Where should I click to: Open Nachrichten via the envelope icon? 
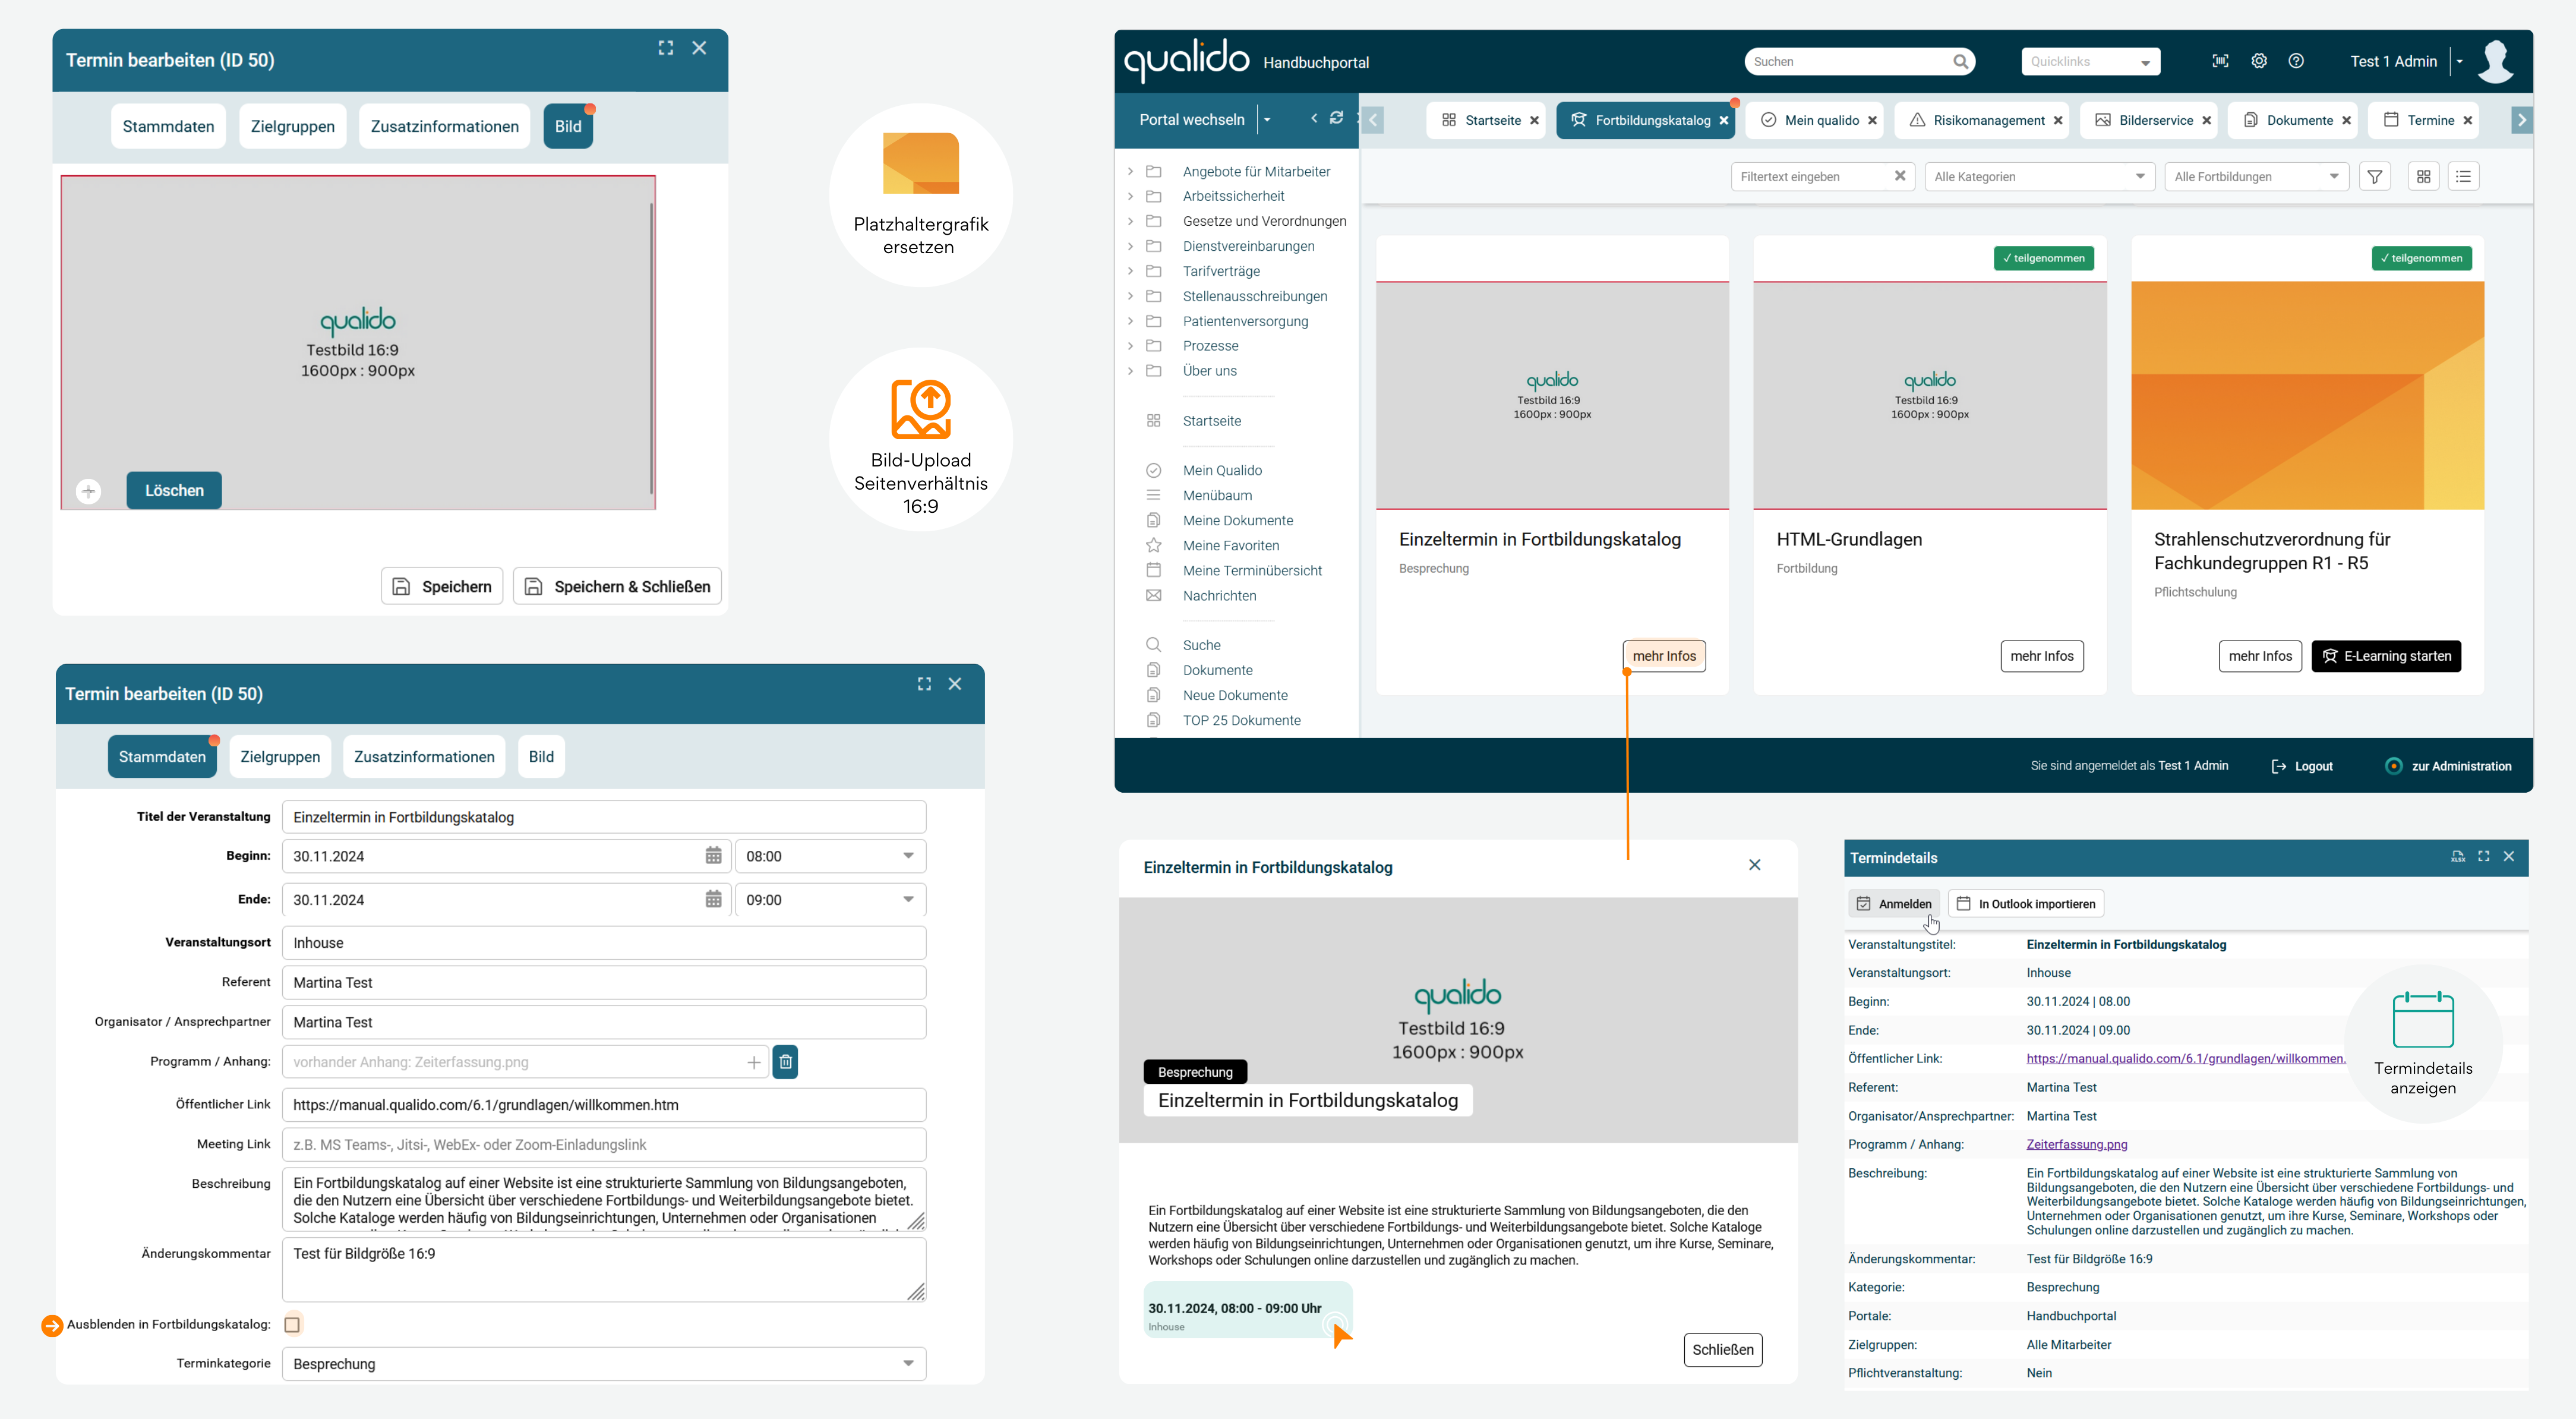(x=1153, y=595)
